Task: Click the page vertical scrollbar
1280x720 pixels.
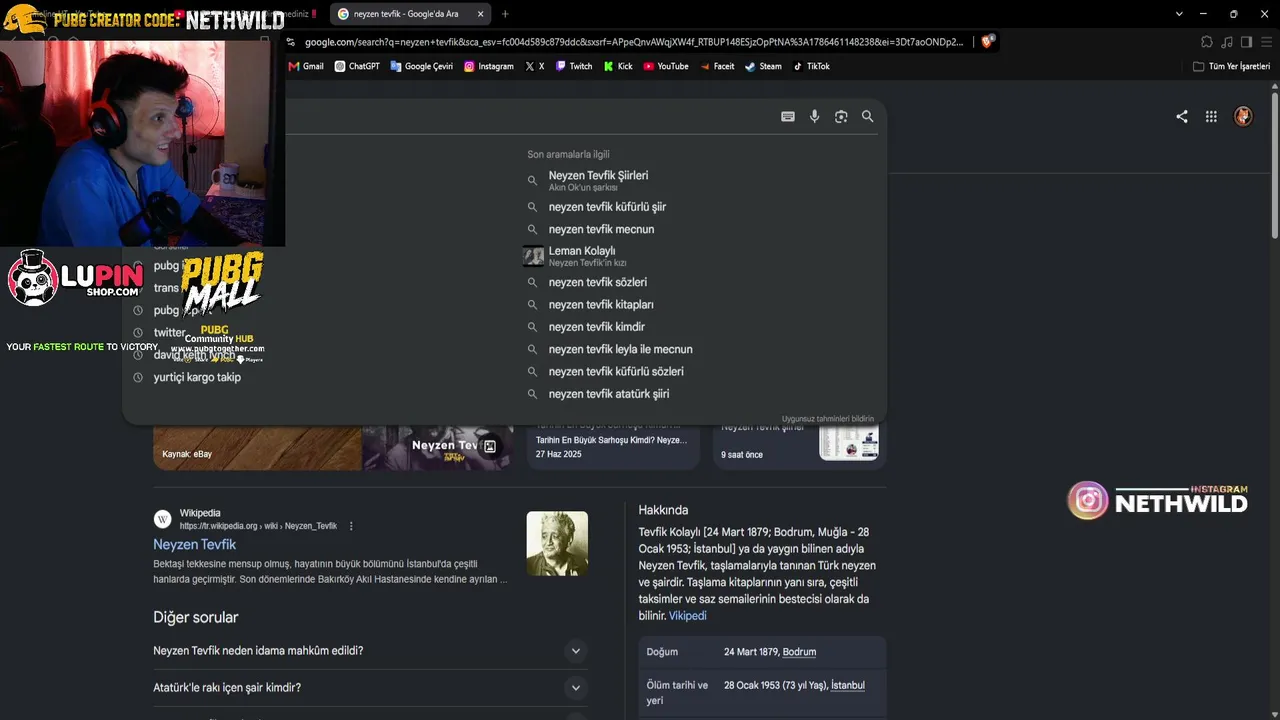Action: [x=1275, y=165]
